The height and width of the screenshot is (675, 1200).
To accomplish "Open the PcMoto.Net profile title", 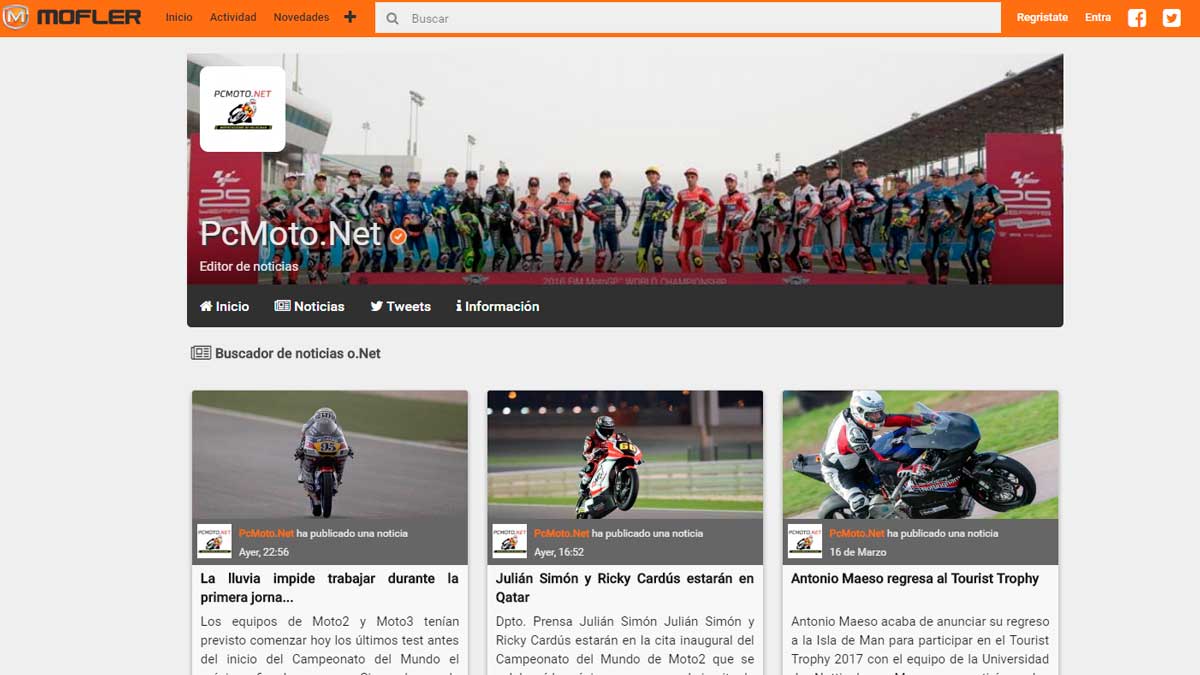I will (x=290, y=234).
